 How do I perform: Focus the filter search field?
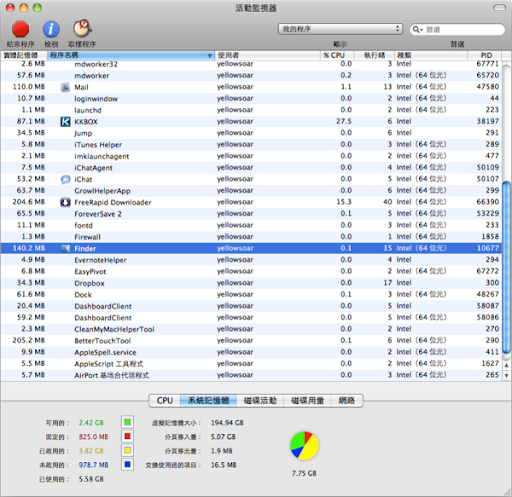coord(457,29)
